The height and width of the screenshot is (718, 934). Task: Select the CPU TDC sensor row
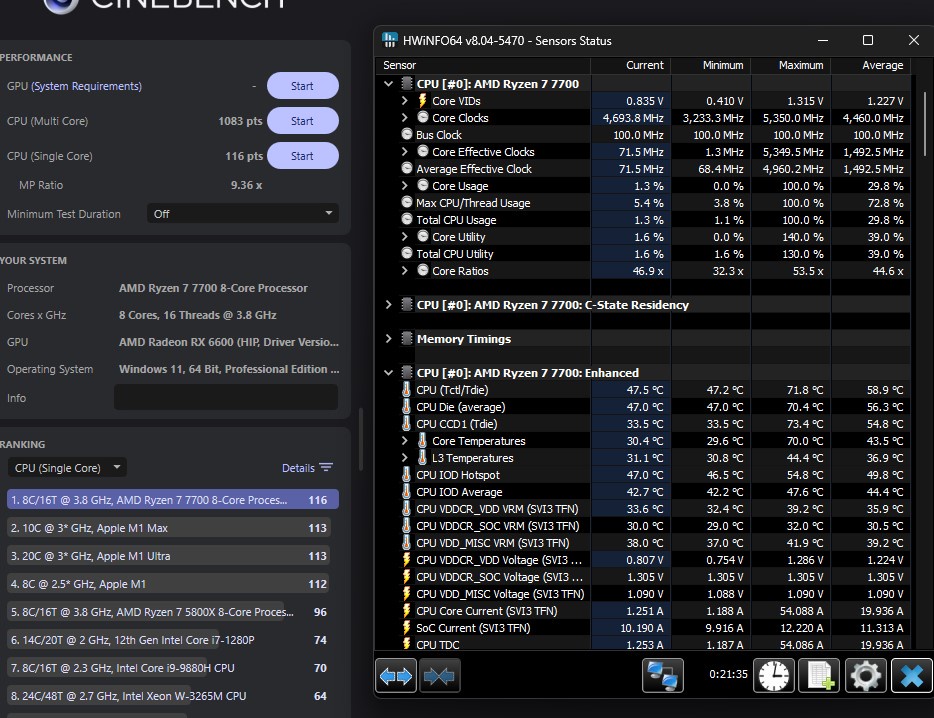(x=643, y=644)
